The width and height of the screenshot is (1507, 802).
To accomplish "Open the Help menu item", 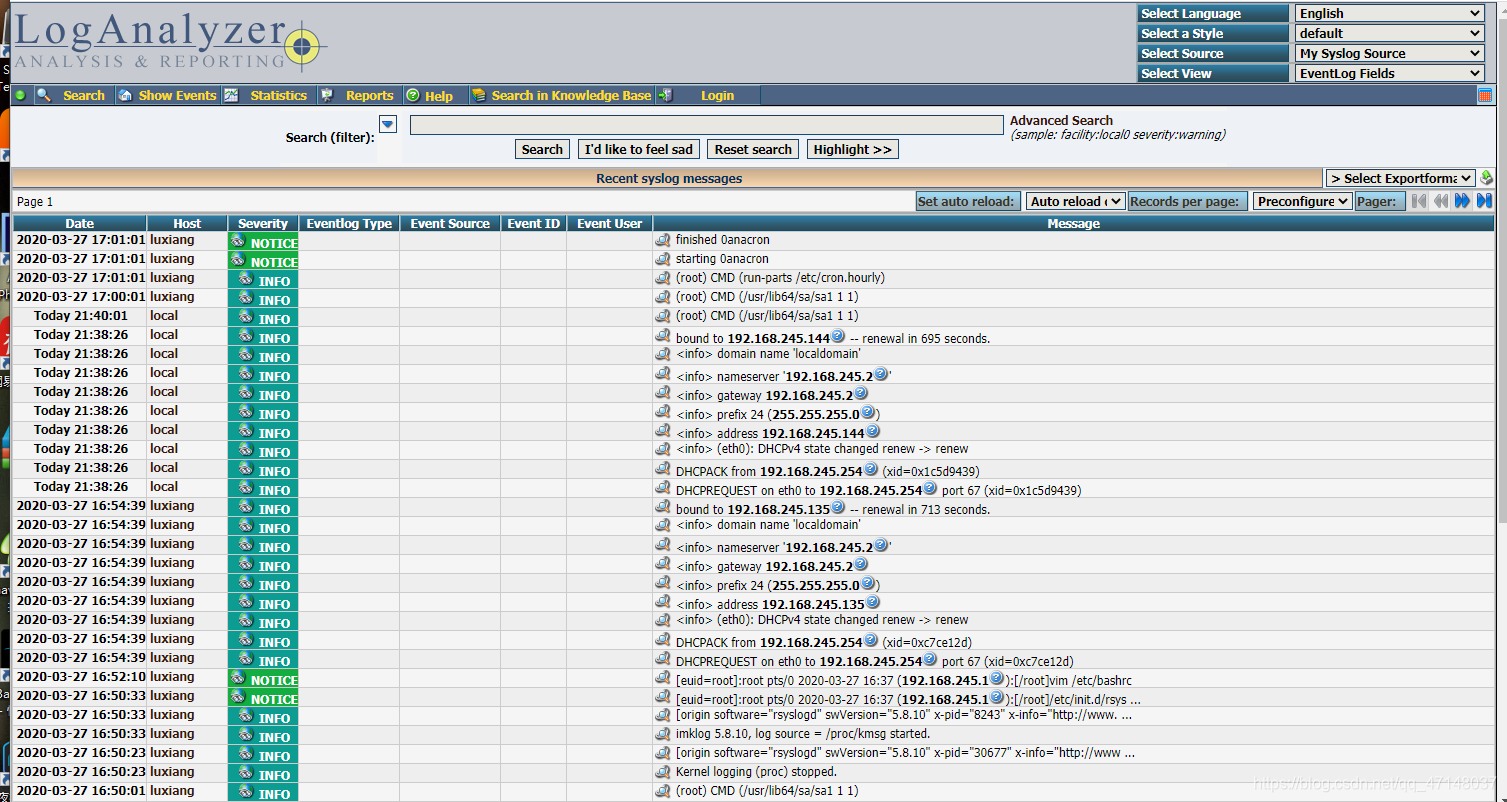I will point(438,96).
